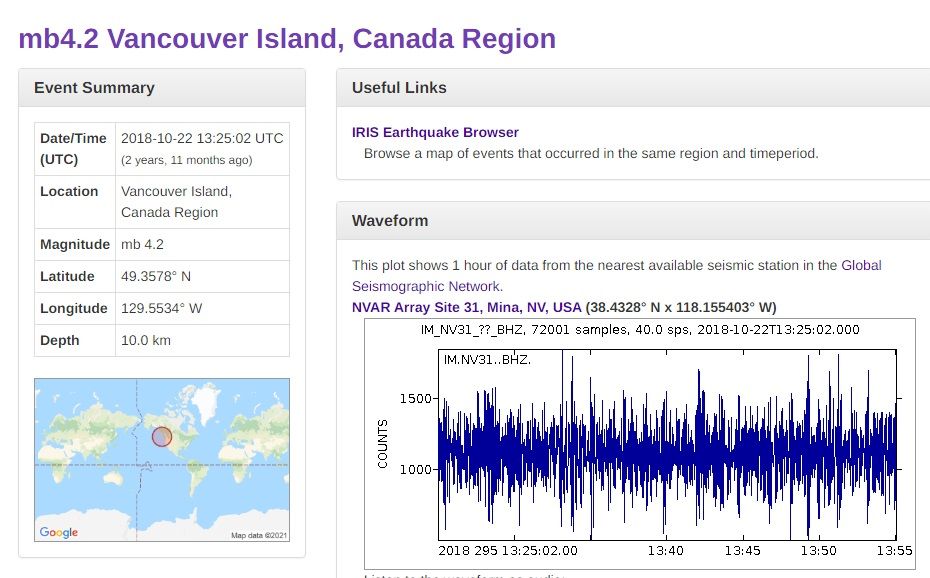Screen dimensions: 930x578
Task: Select the longitude value 129.5534° W
Action: tap(161, 308)
